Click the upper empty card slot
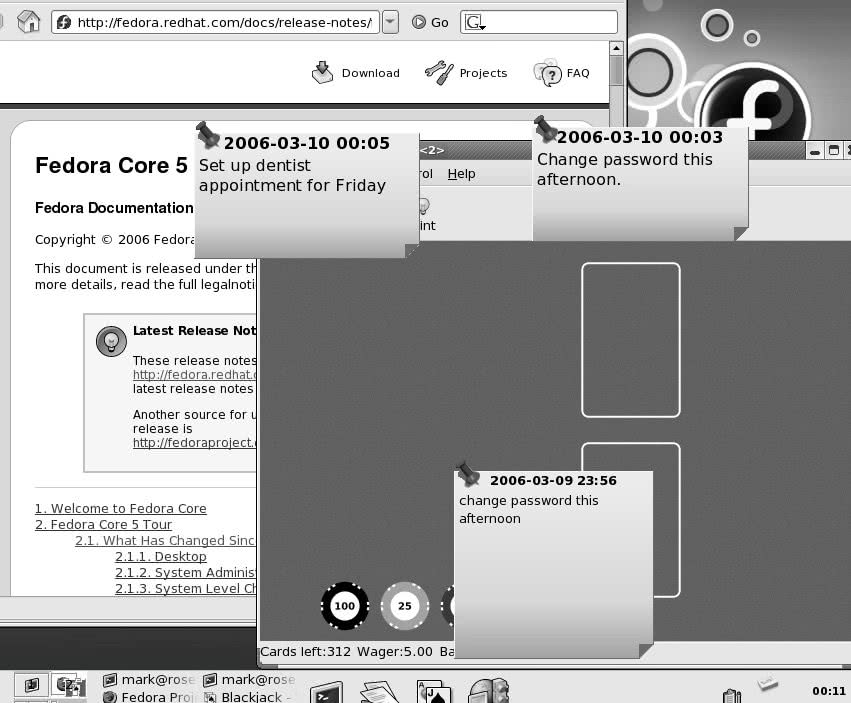This screenshot has width=851, height=703. coord(631,340)
